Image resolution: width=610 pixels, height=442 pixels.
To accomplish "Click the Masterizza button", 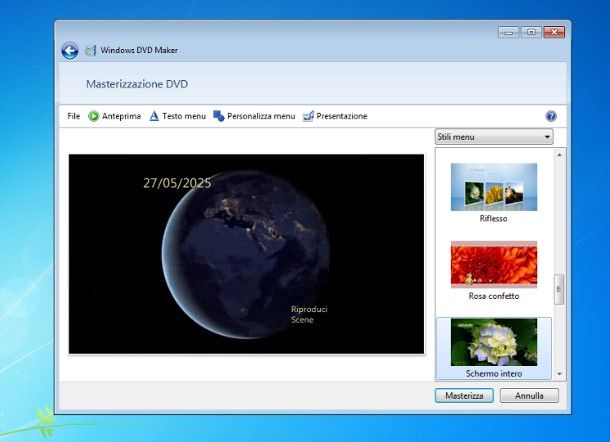I will [x=464, y=396].
